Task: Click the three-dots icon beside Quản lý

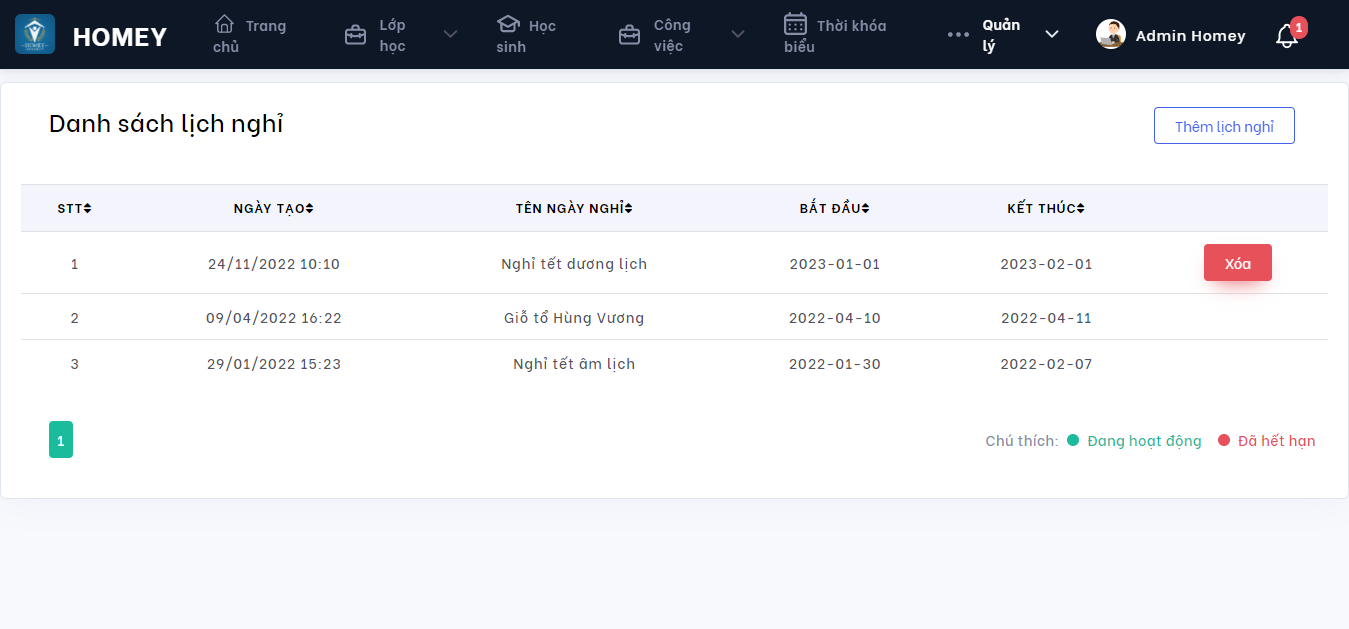Action: pos(958,35)
